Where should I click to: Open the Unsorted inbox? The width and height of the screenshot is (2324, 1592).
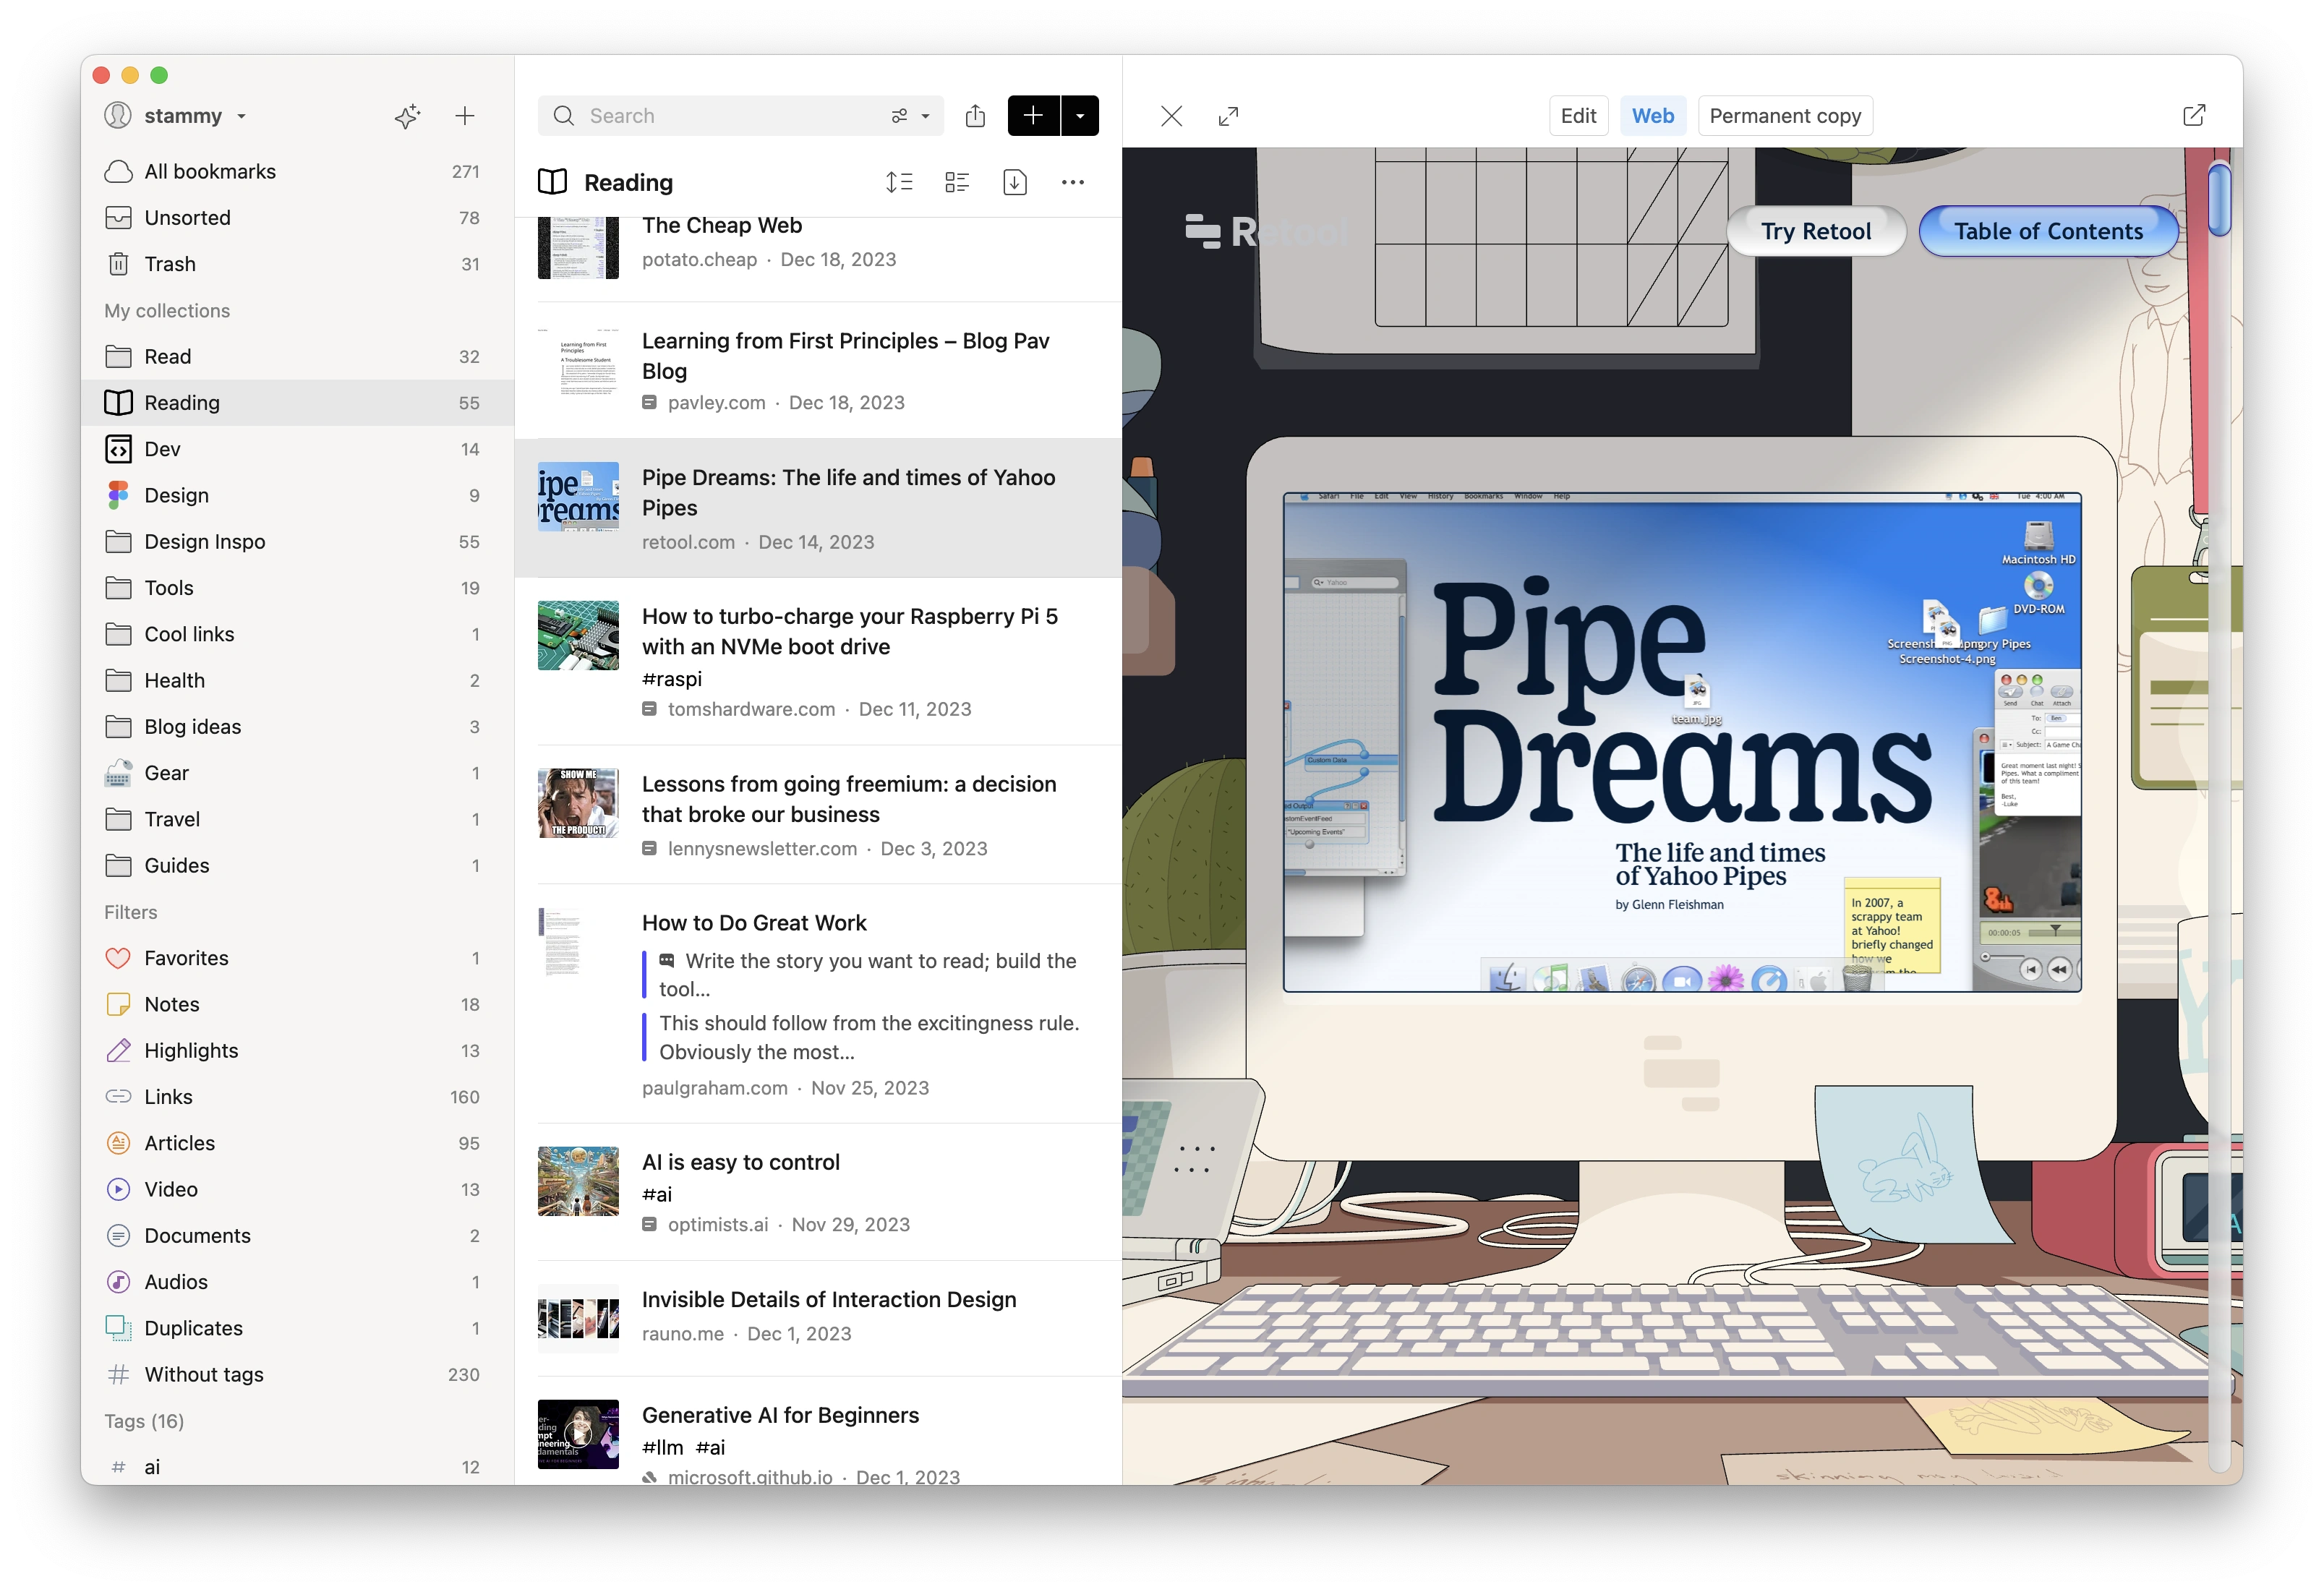tap(297, 218)
